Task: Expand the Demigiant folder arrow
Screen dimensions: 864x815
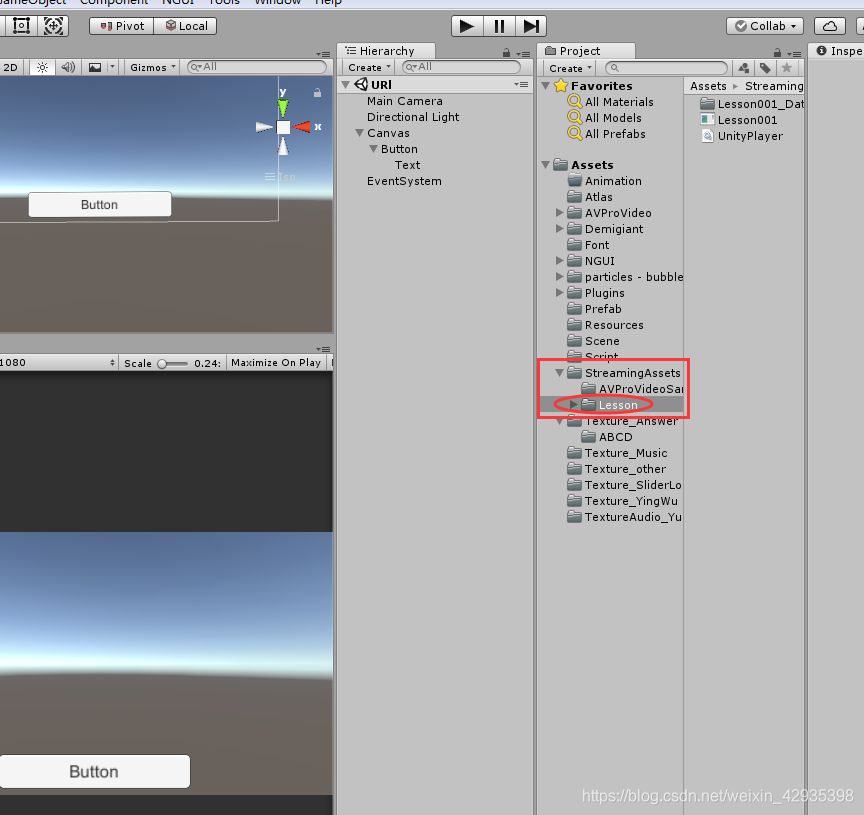Action: 559,228
